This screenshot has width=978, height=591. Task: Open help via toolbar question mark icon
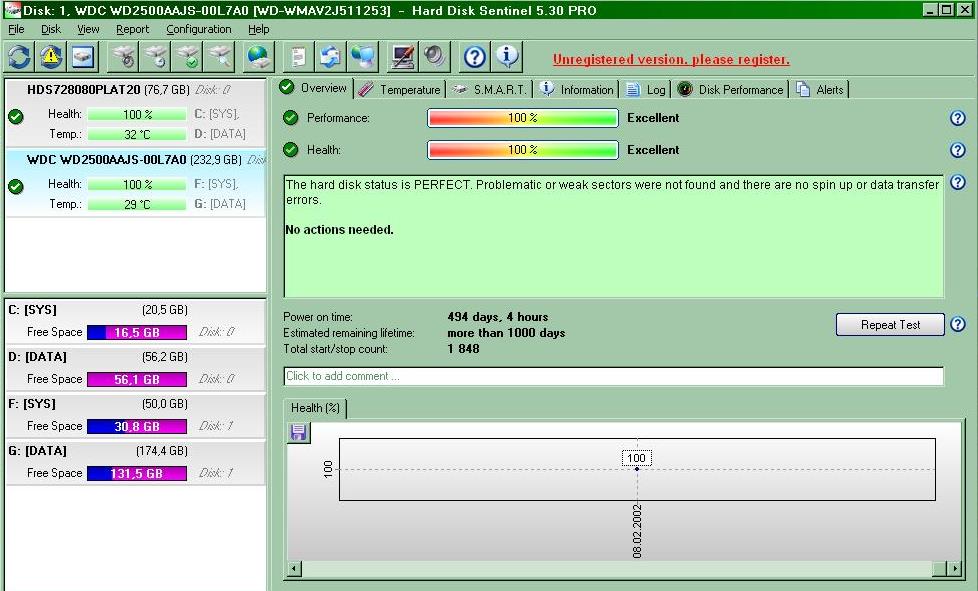pos(475,57)
